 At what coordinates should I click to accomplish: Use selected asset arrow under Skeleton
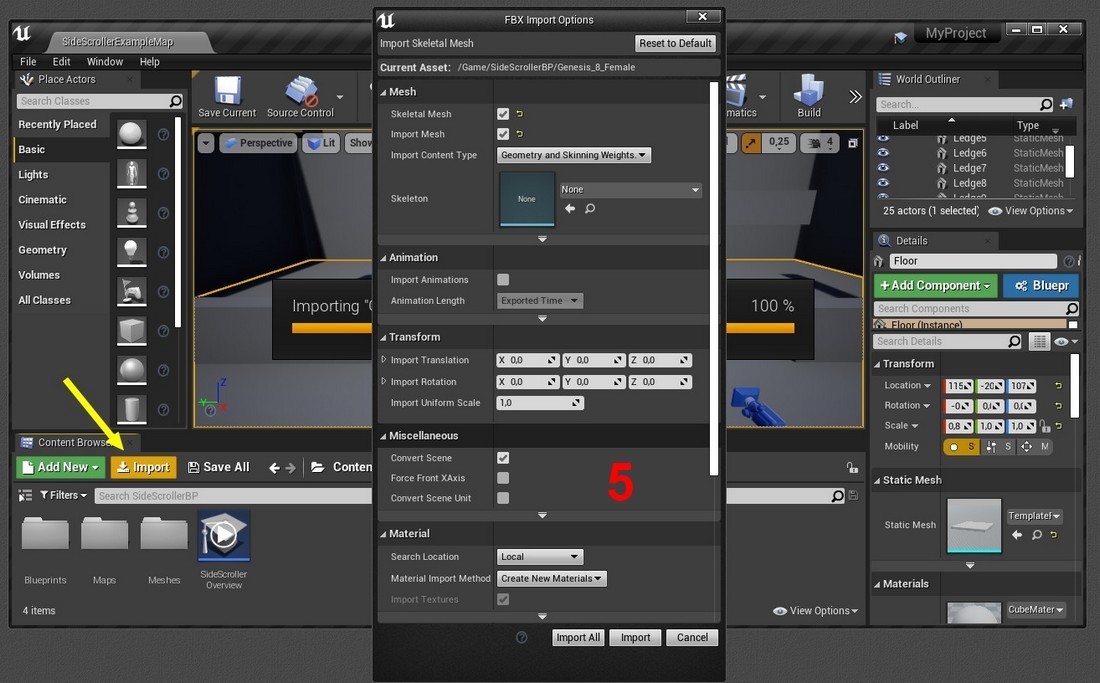[570, 208]
